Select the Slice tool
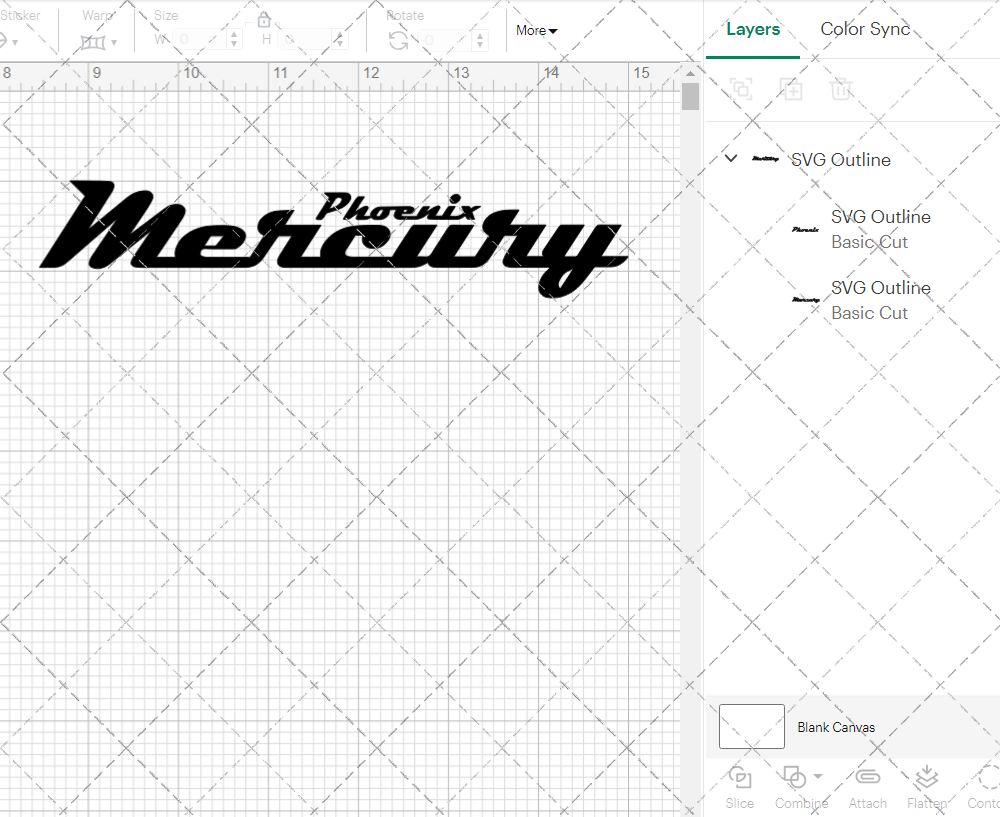Image resolution: width=1000 pixels, height=817 pixels. point(739,788)
